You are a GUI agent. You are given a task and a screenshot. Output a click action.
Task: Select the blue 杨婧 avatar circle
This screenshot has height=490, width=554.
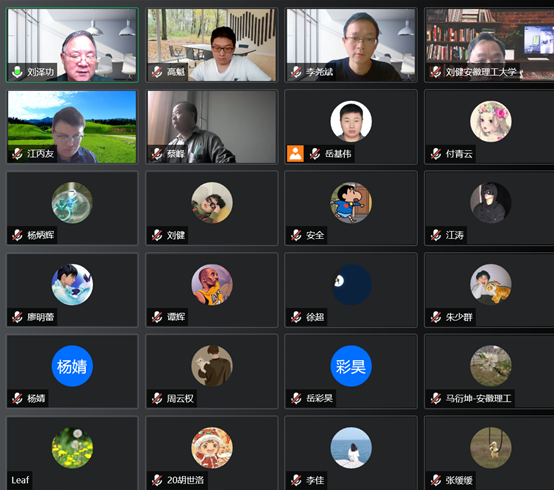[72, 366]
